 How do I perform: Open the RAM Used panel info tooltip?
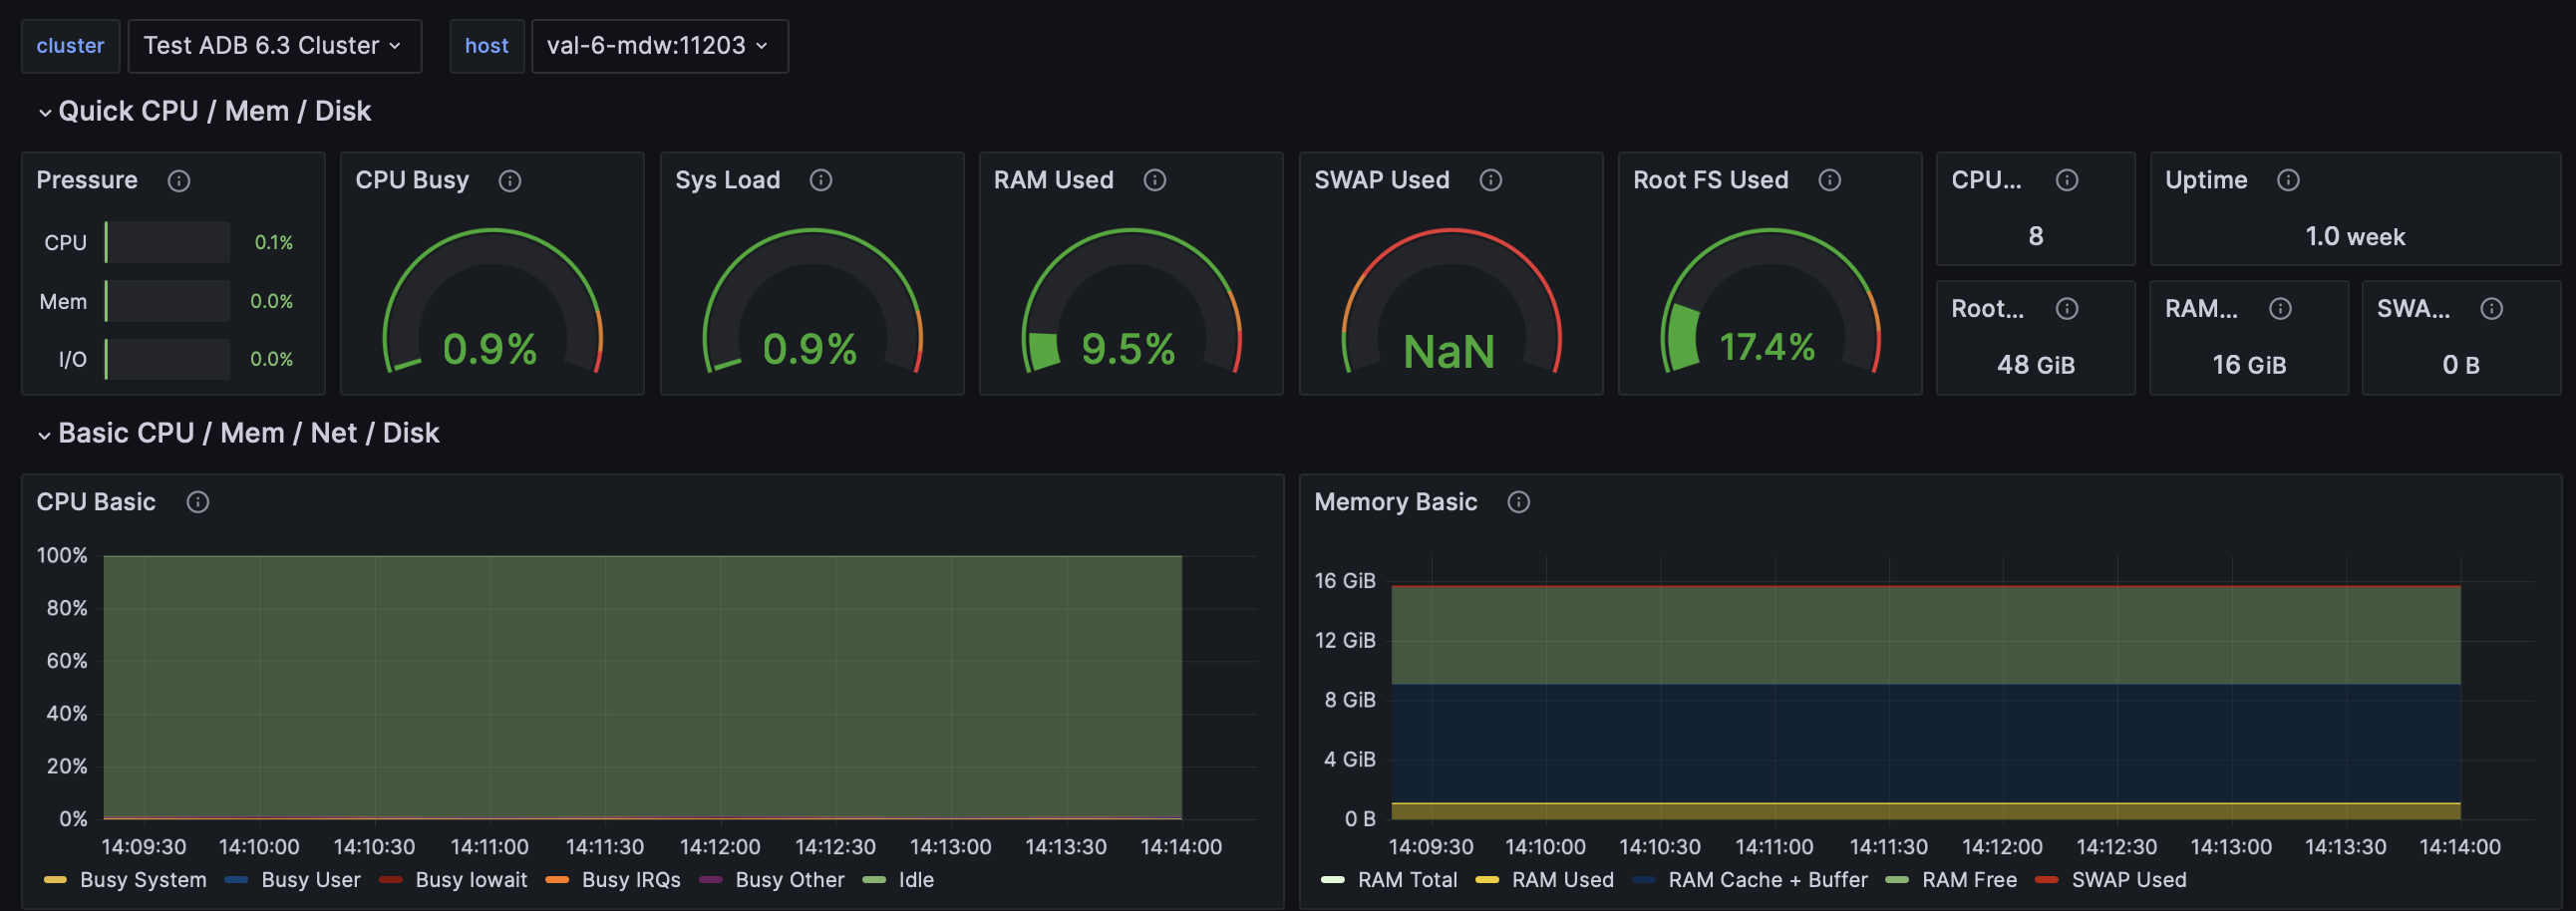pyautogui.click(x=1154, y=181)
